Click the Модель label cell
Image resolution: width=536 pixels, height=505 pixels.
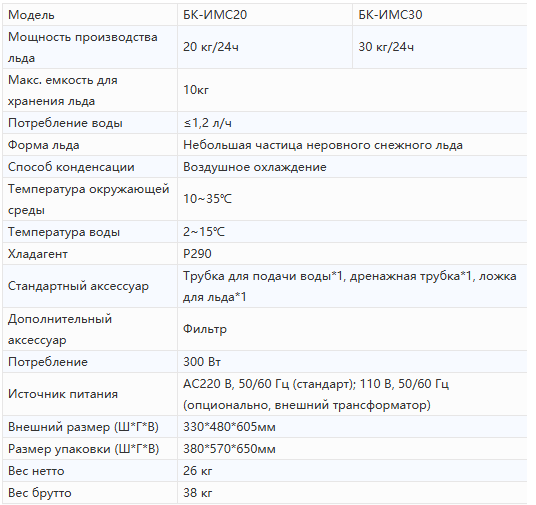(90, 15)
